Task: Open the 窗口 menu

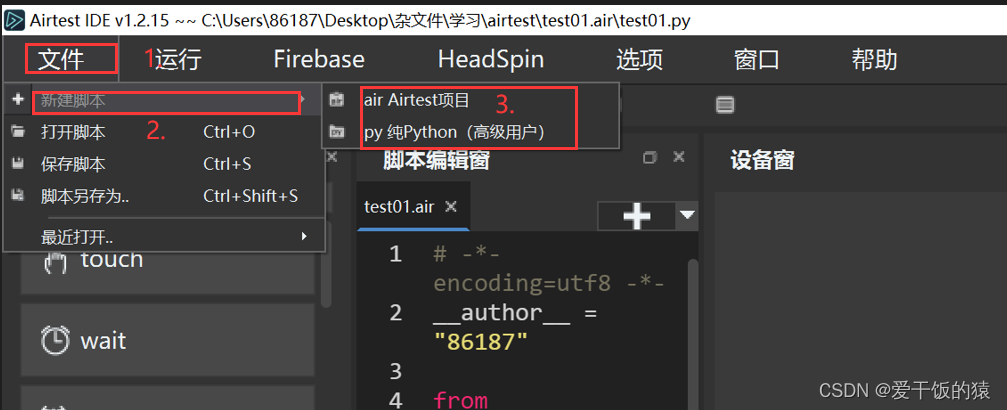Action: pos(757,59)
